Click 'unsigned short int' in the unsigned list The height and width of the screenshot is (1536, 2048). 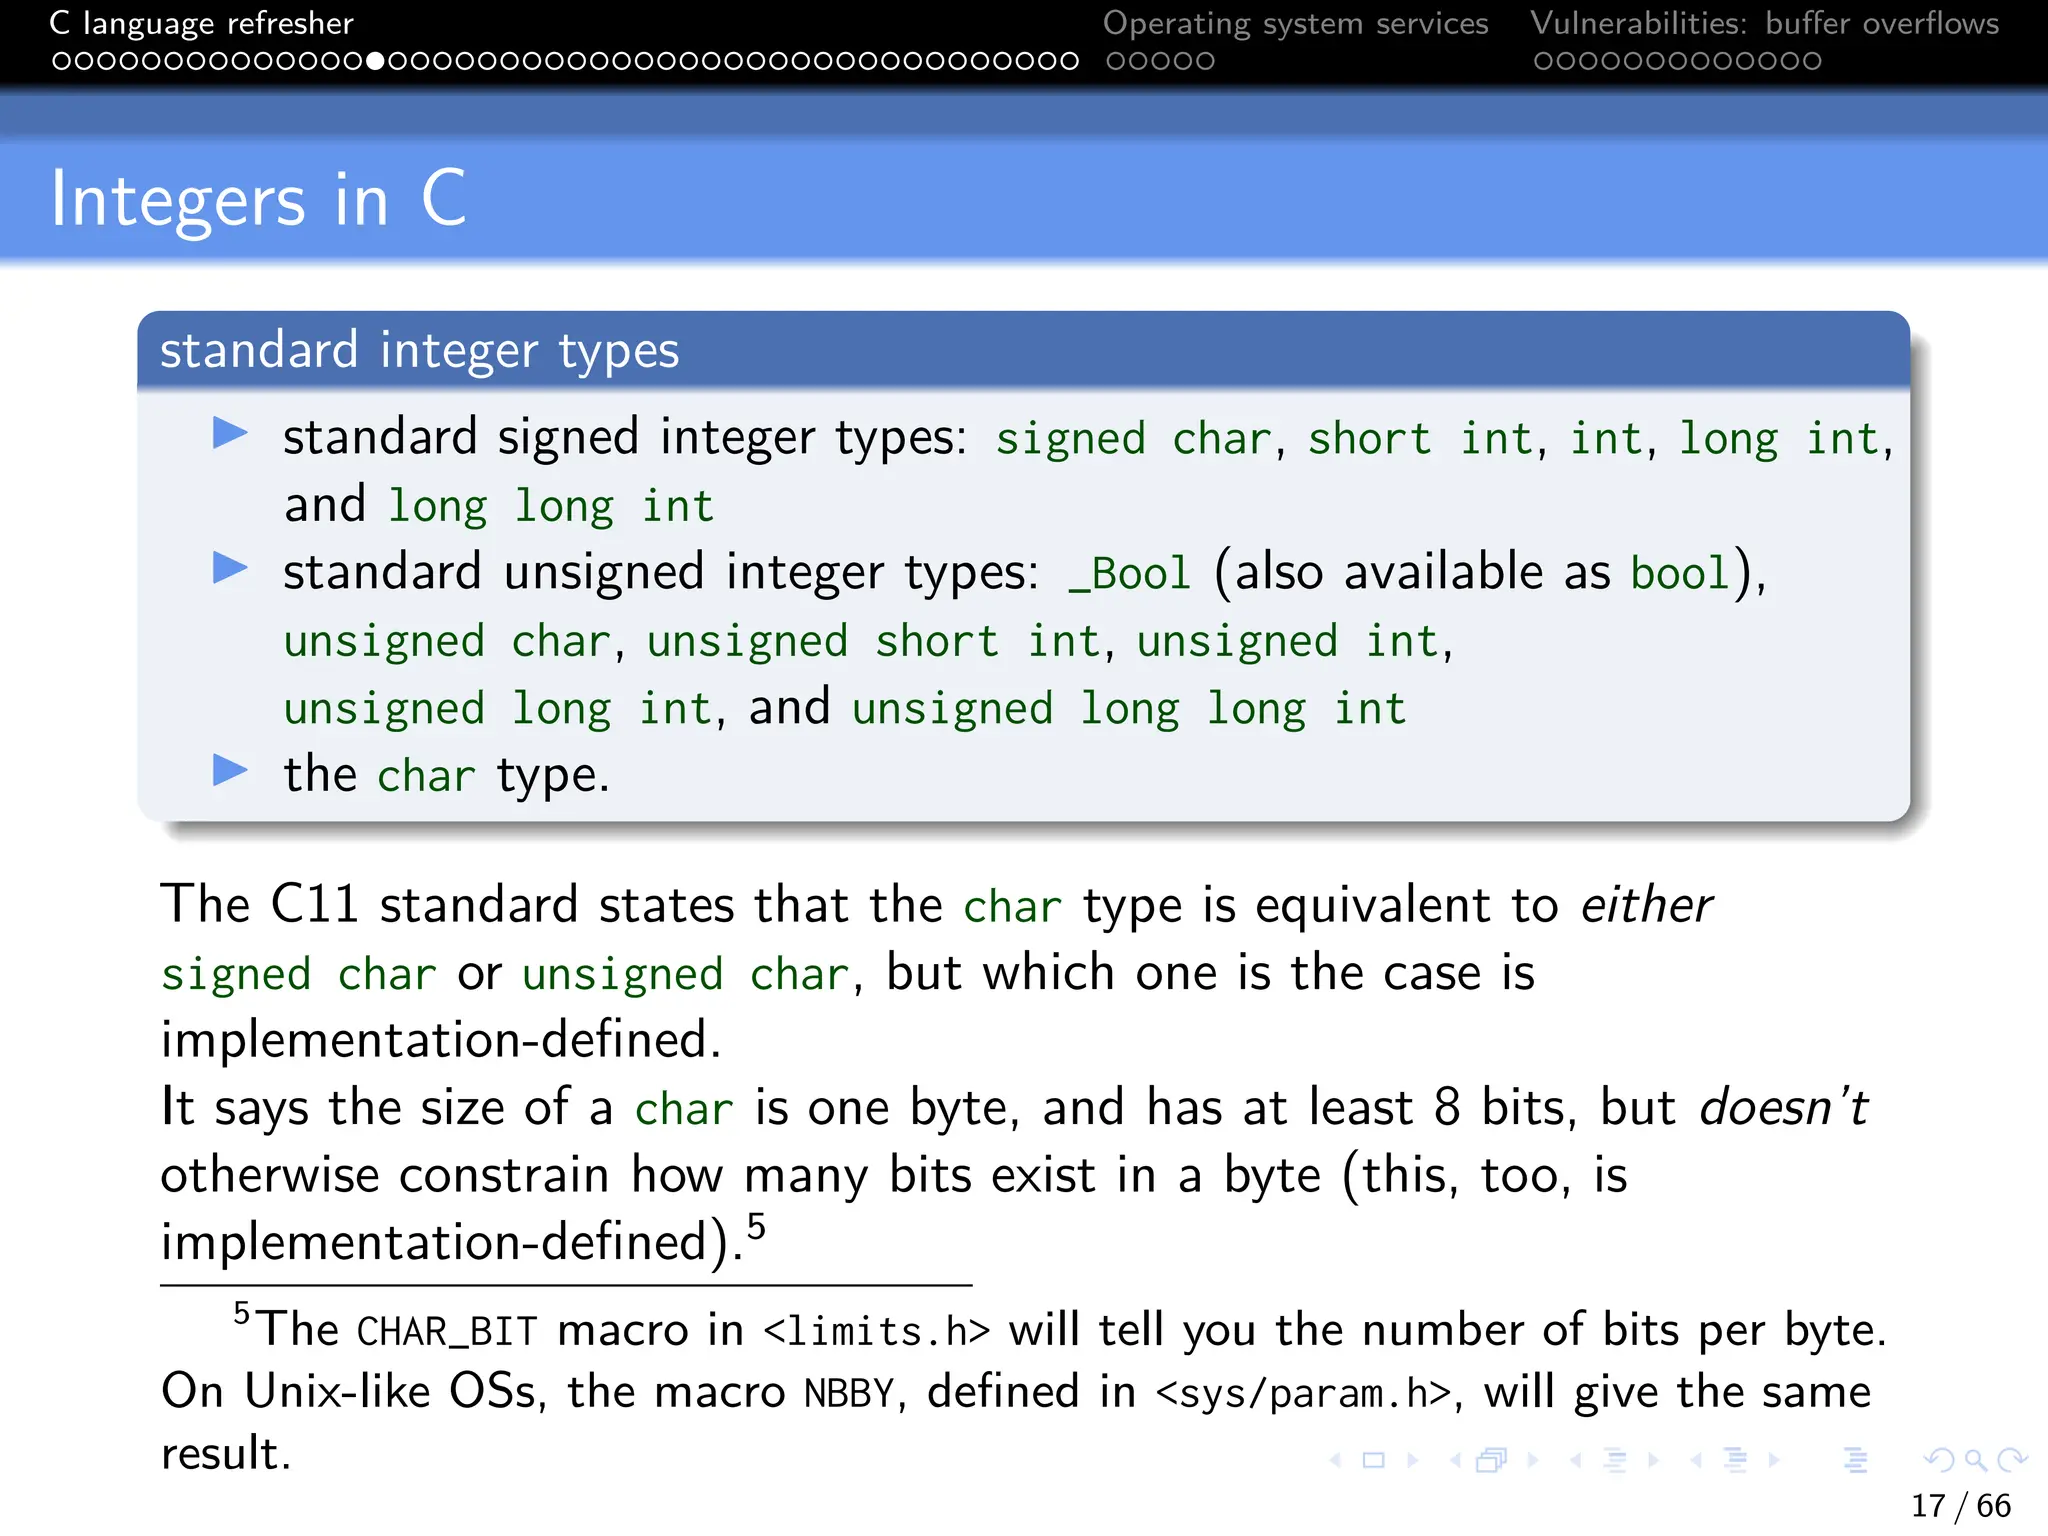click(873, 641)
